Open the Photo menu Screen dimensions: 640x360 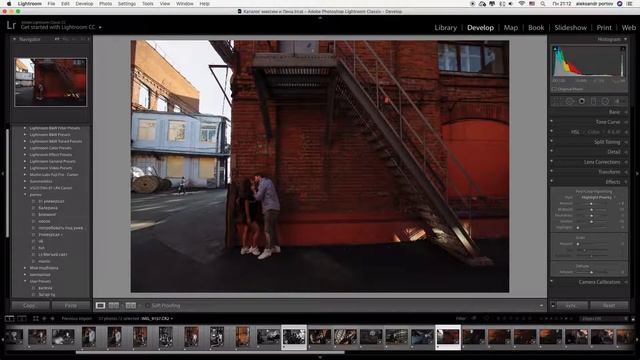pos(105,4)
